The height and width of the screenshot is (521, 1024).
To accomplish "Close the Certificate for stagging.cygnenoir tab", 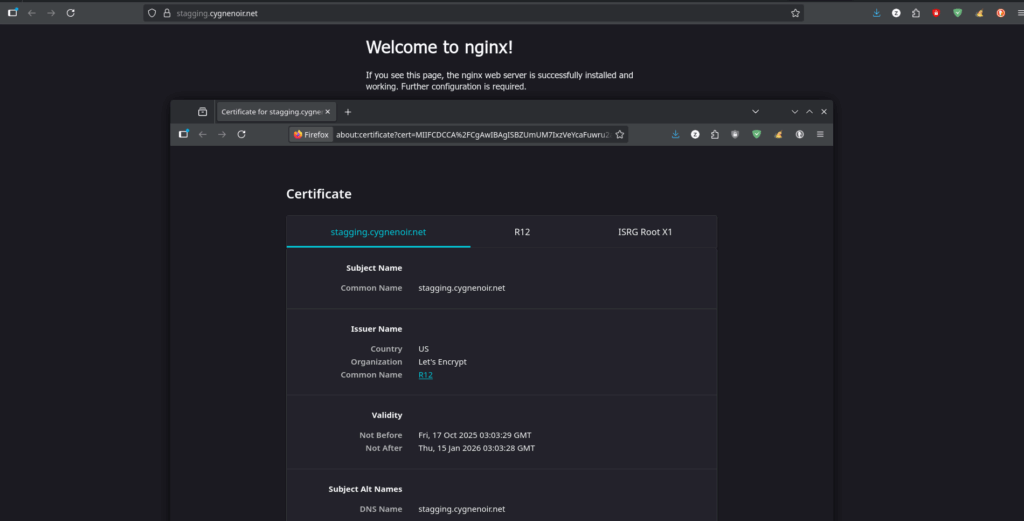I will pyautogui.click(x=327, y=112).
